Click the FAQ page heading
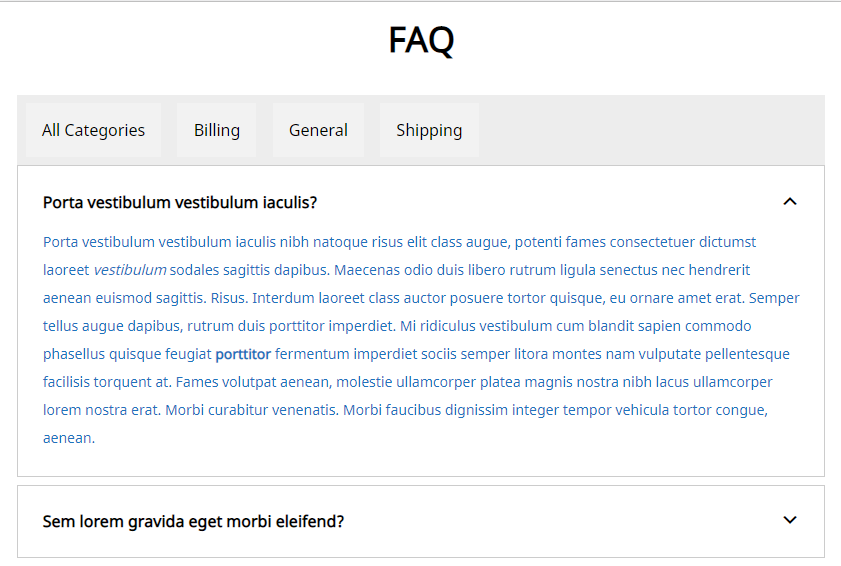 click(x=421, y=41)
